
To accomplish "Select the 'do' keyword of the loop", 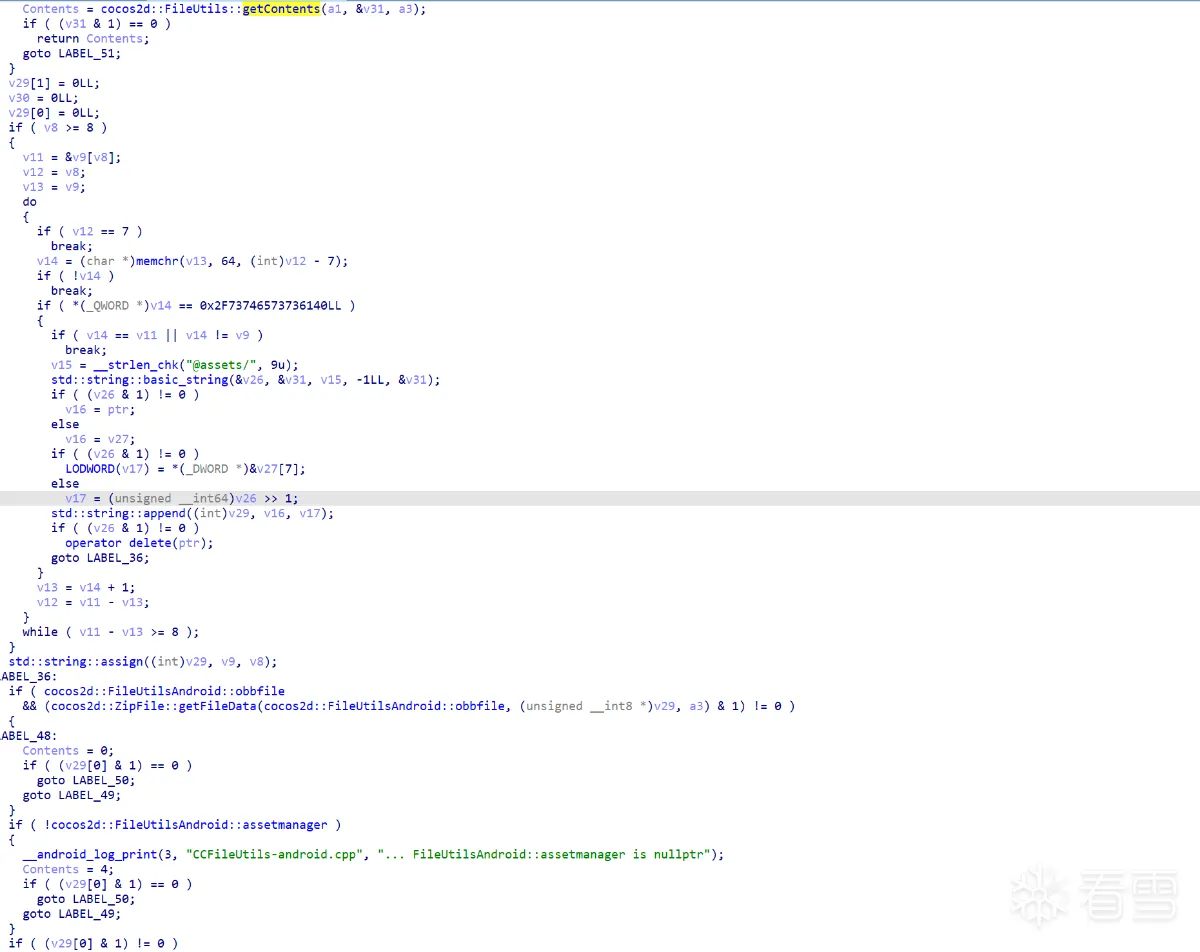I will click(29, 202).
